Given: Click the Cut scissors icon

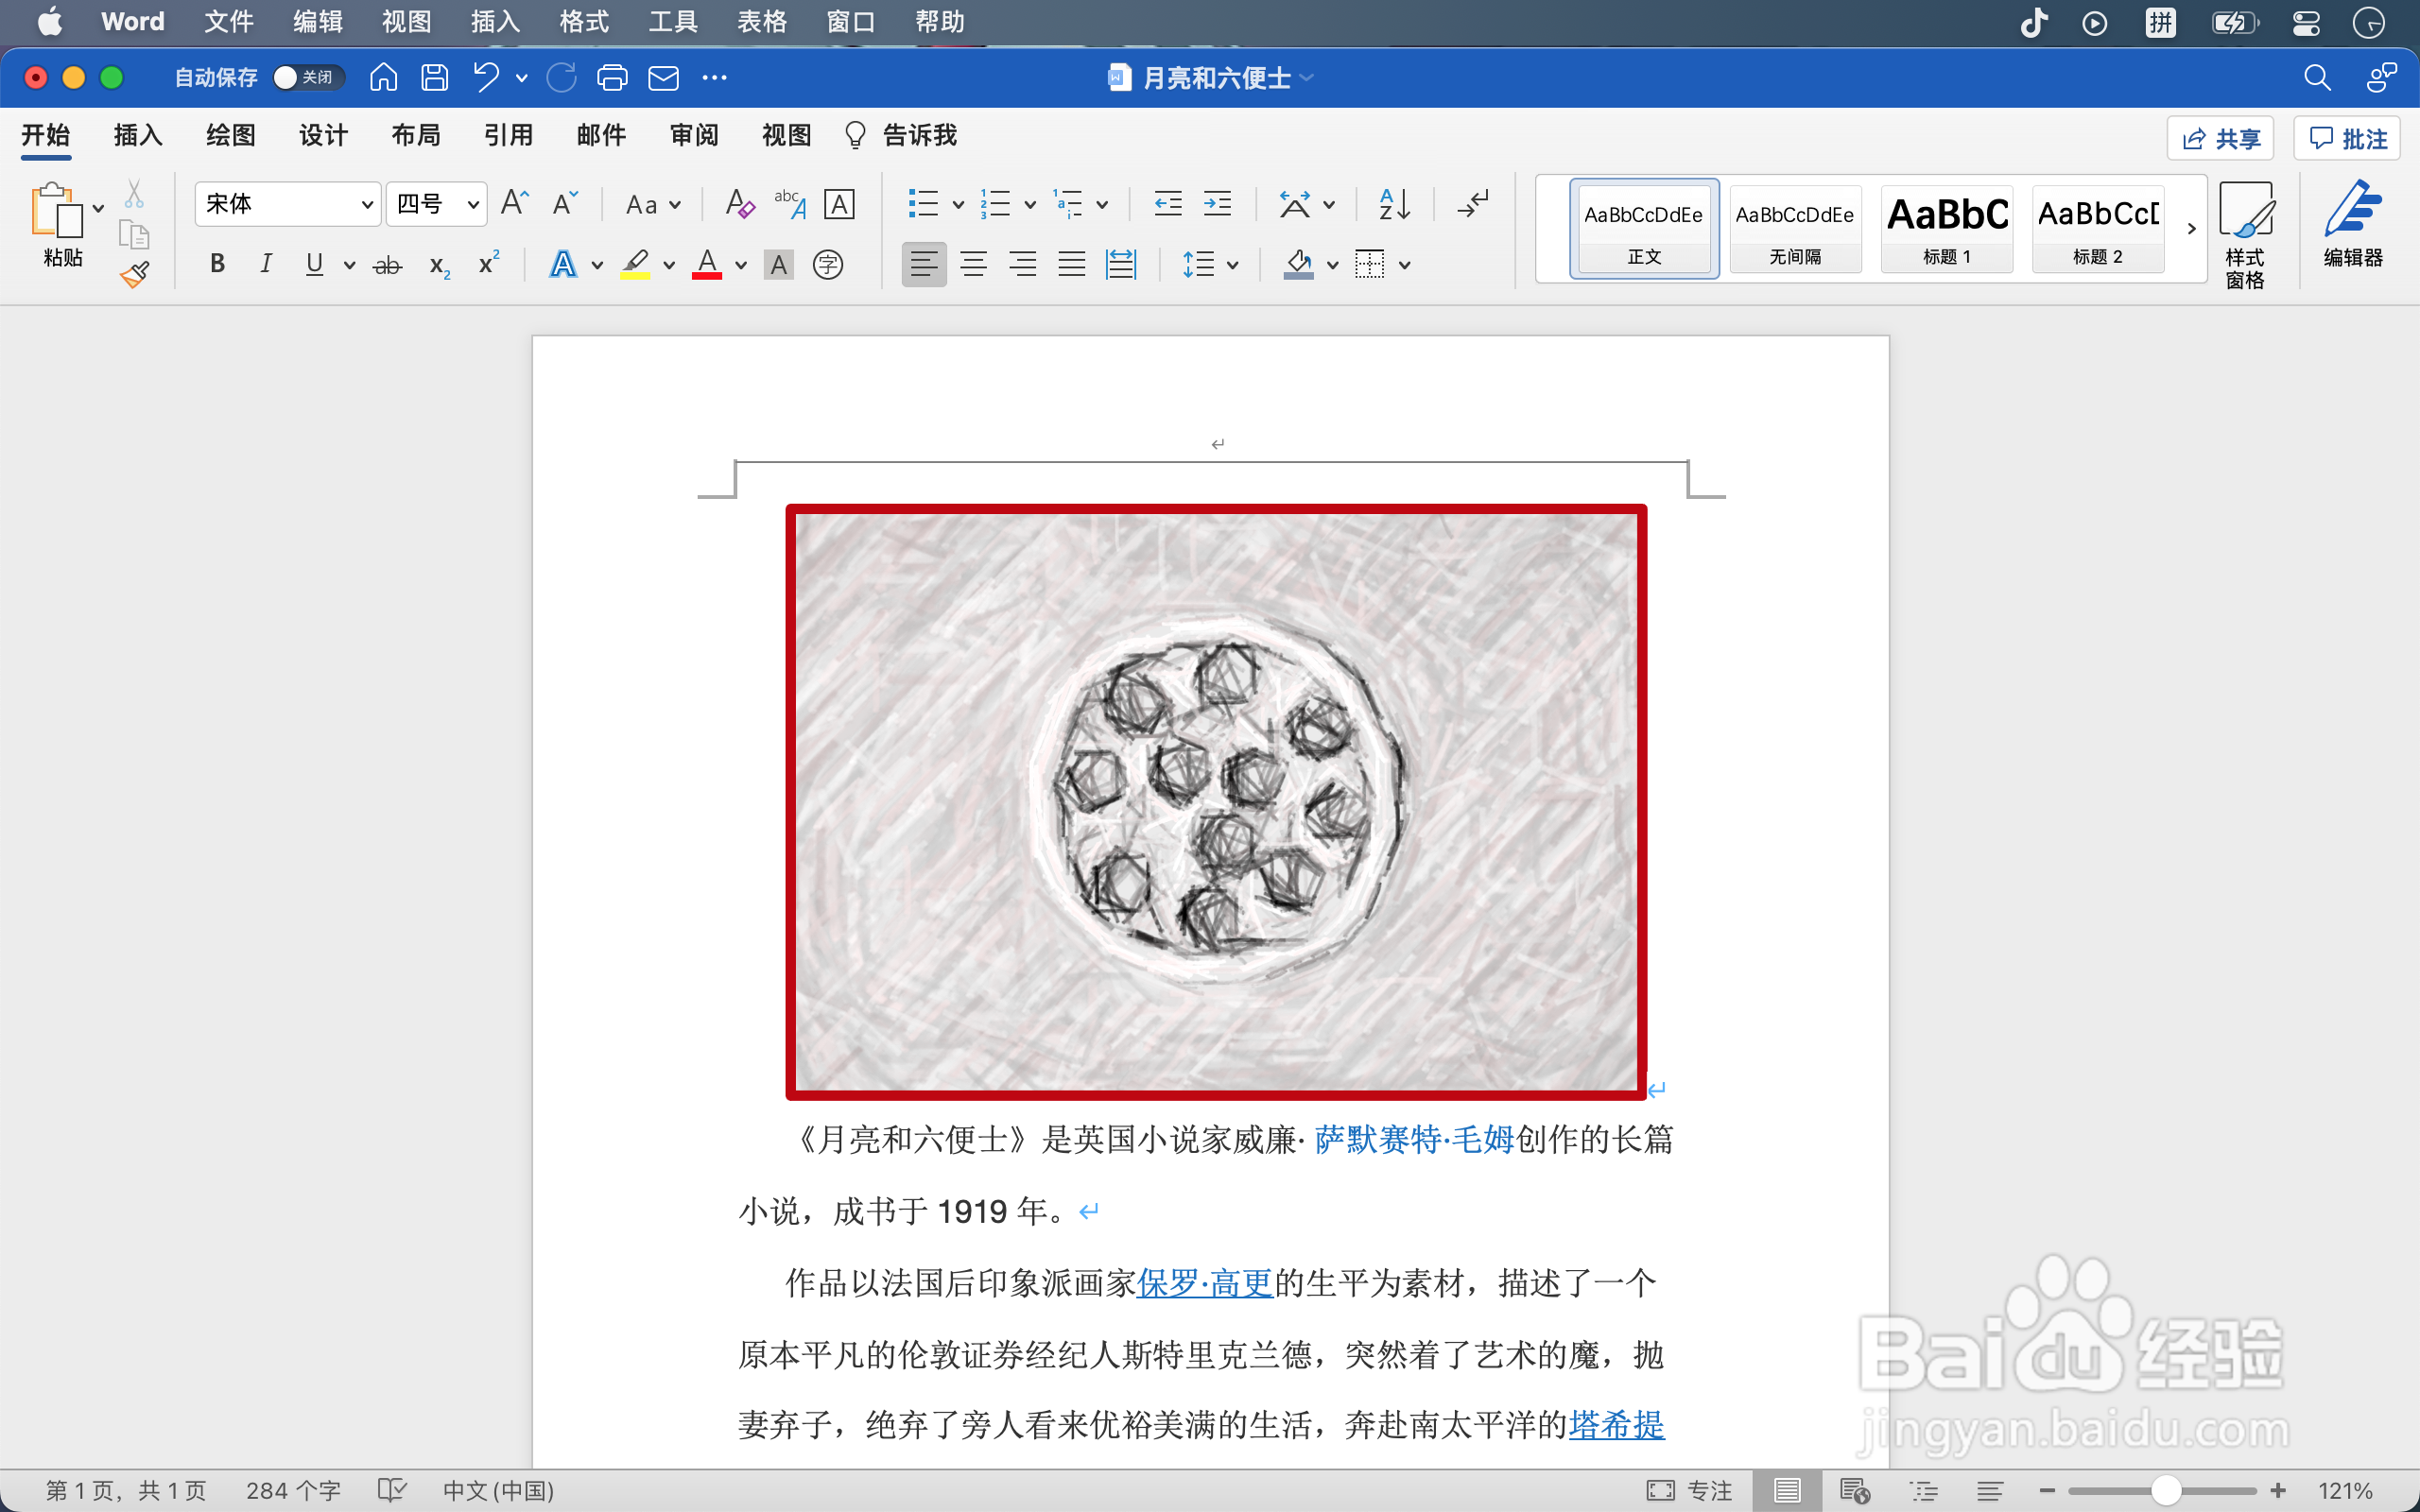Looking at the screenshot, I should tap(134, 193).
